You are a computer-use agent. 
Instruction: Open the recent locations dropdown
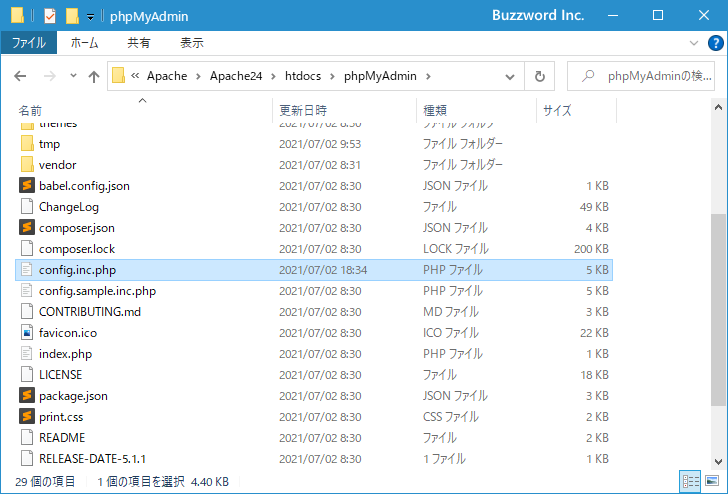pyautogui.click(x=73, y=75)
